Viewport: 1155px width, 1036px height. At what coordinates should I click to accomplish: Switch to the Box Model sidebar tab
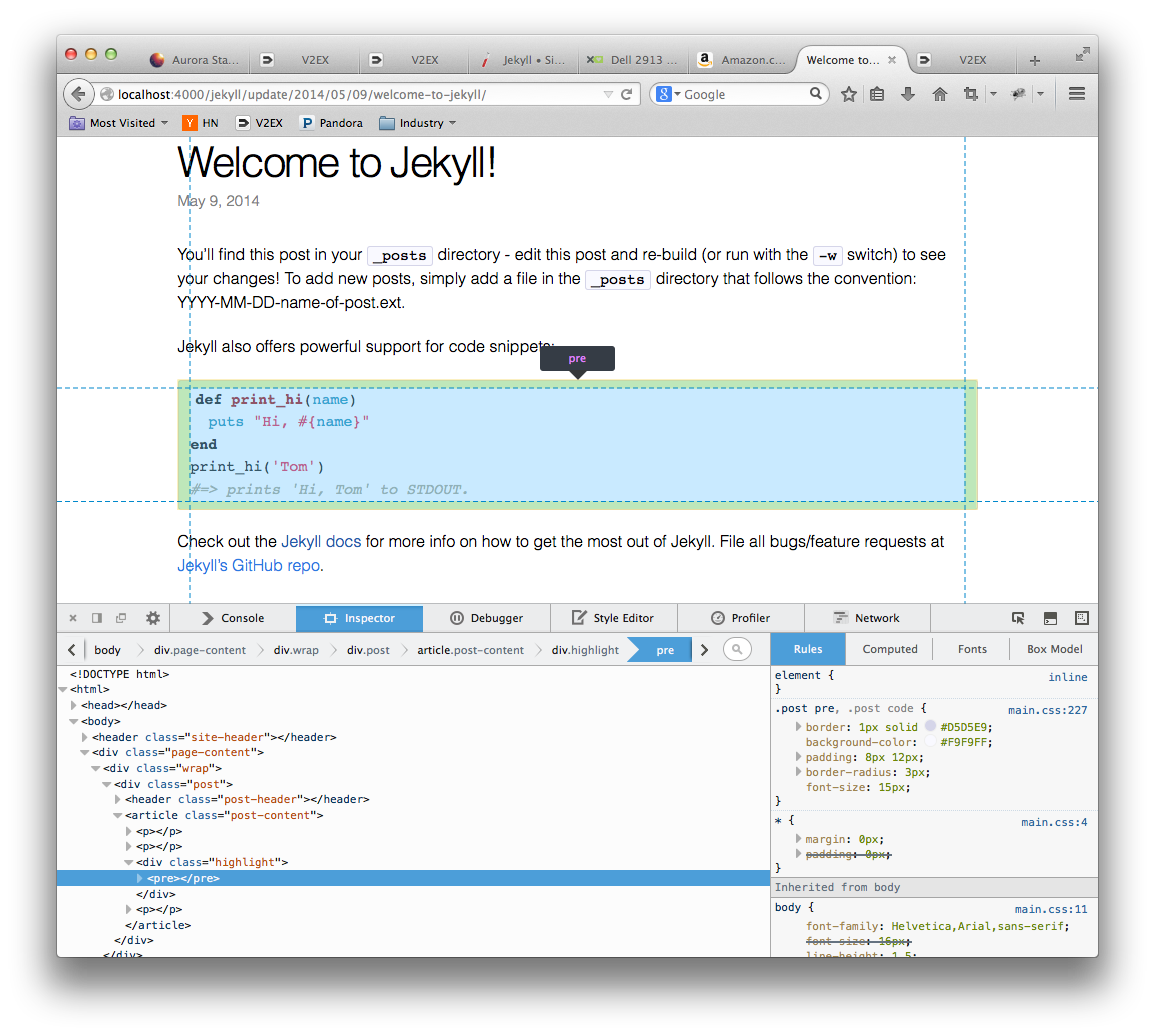(1055, 649)
